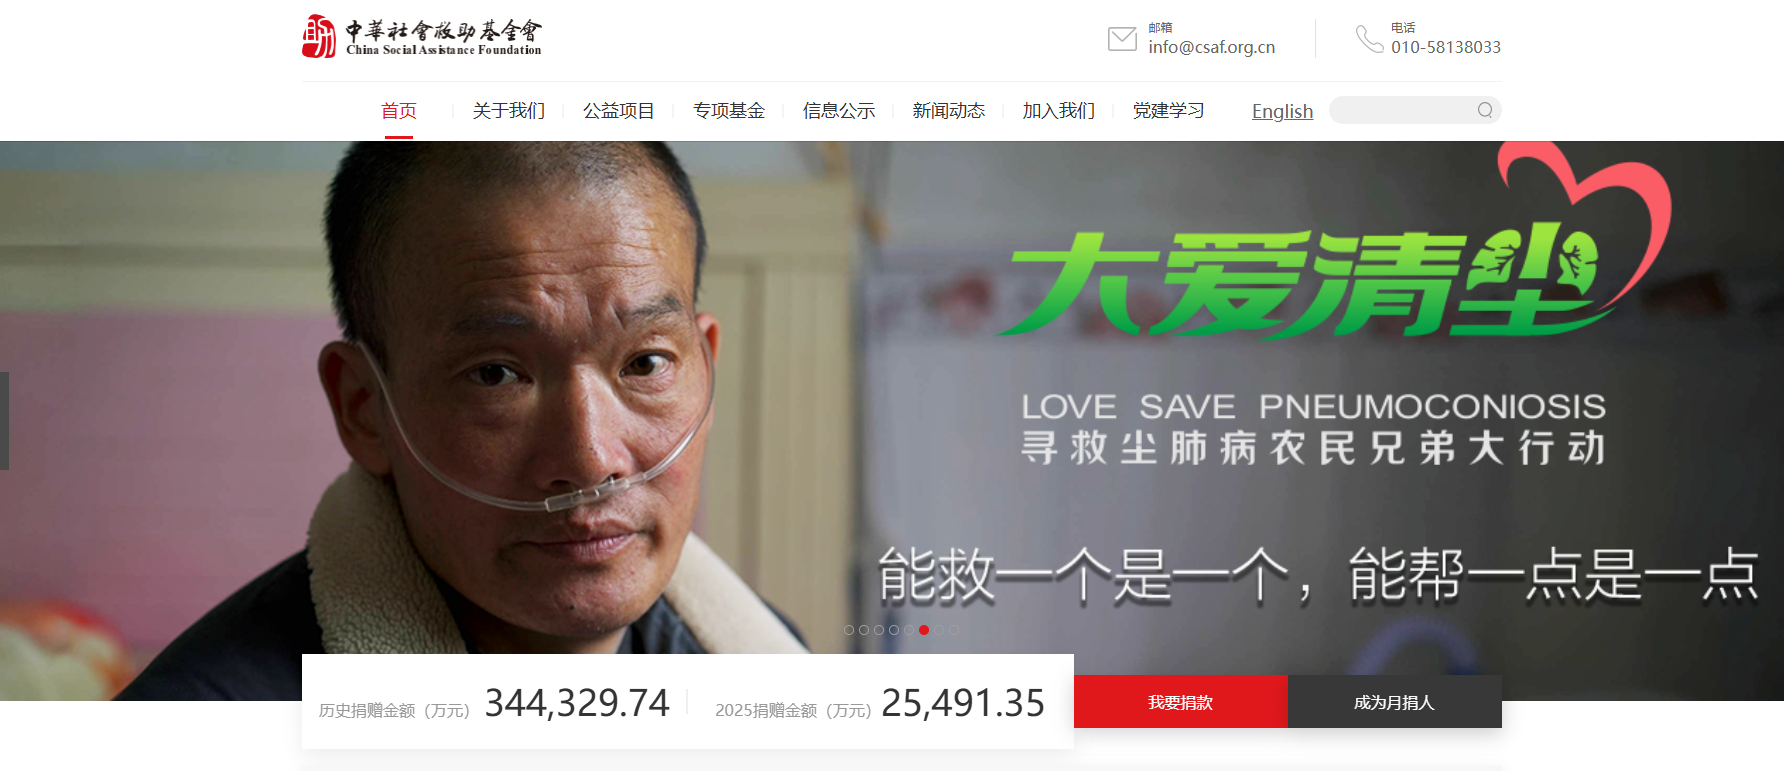Screen dimensions: 1784x771
Task: Select the third carousel indicator dot
Action: pyautogui.click(x=879, y=630)
